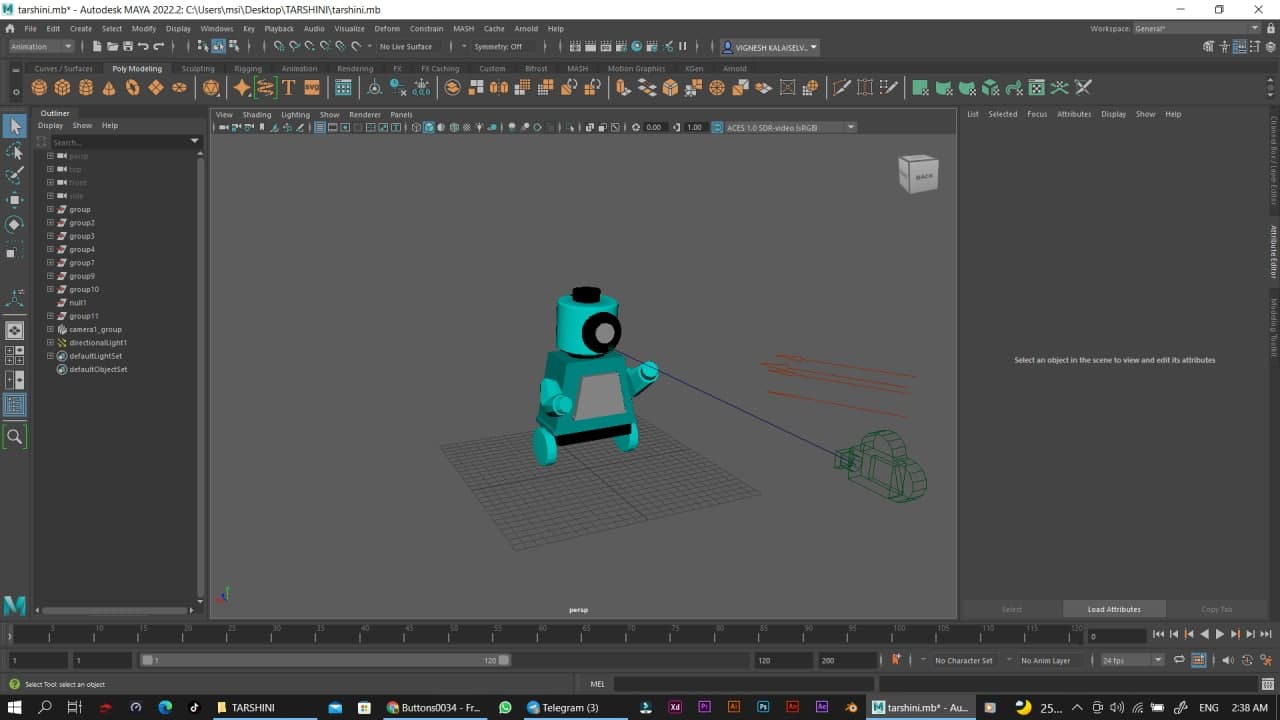1280x720 pixels.
Task: Open the Animation menu set dropdown
Action: (x=41, y=46)
